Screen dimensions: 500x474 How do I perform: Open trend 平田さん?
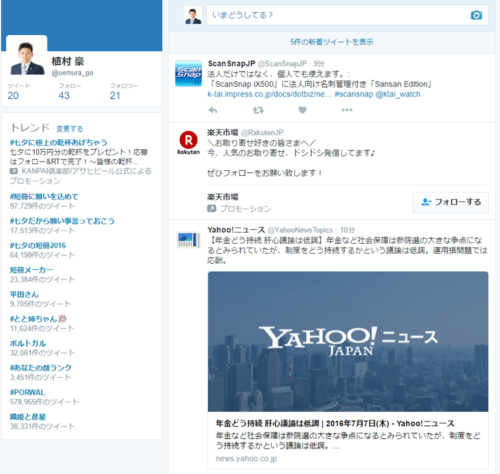[x=24, y=294]
